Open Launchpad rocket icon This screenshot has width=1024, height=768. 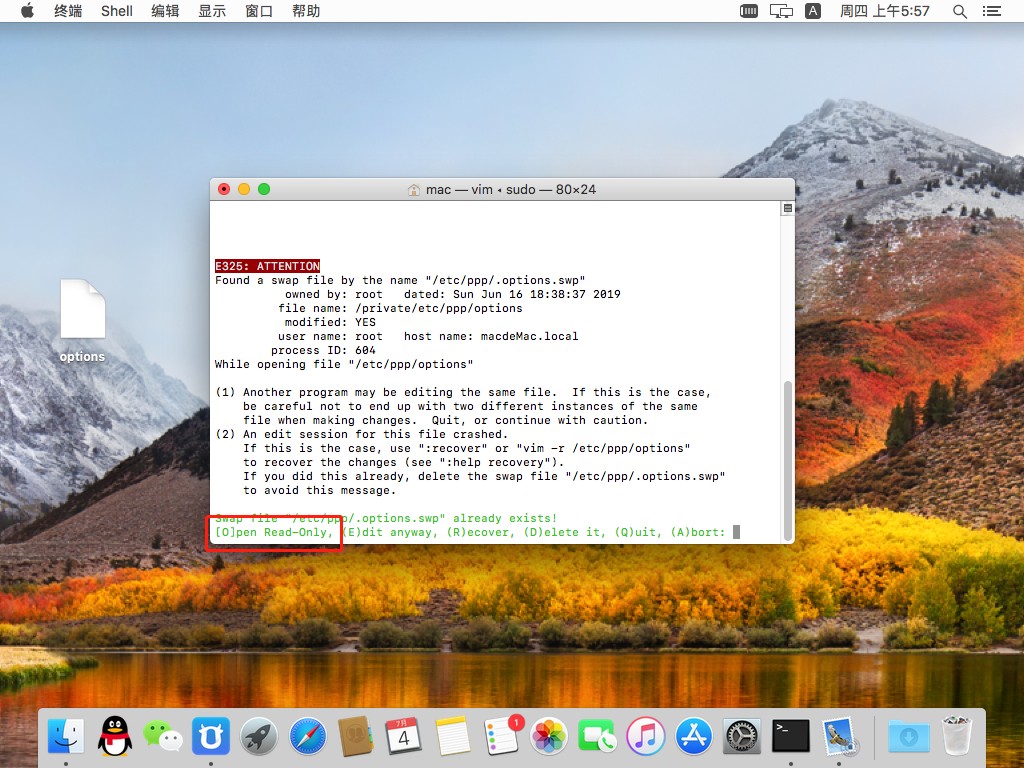pyautogui.click(x=260, y=738)
